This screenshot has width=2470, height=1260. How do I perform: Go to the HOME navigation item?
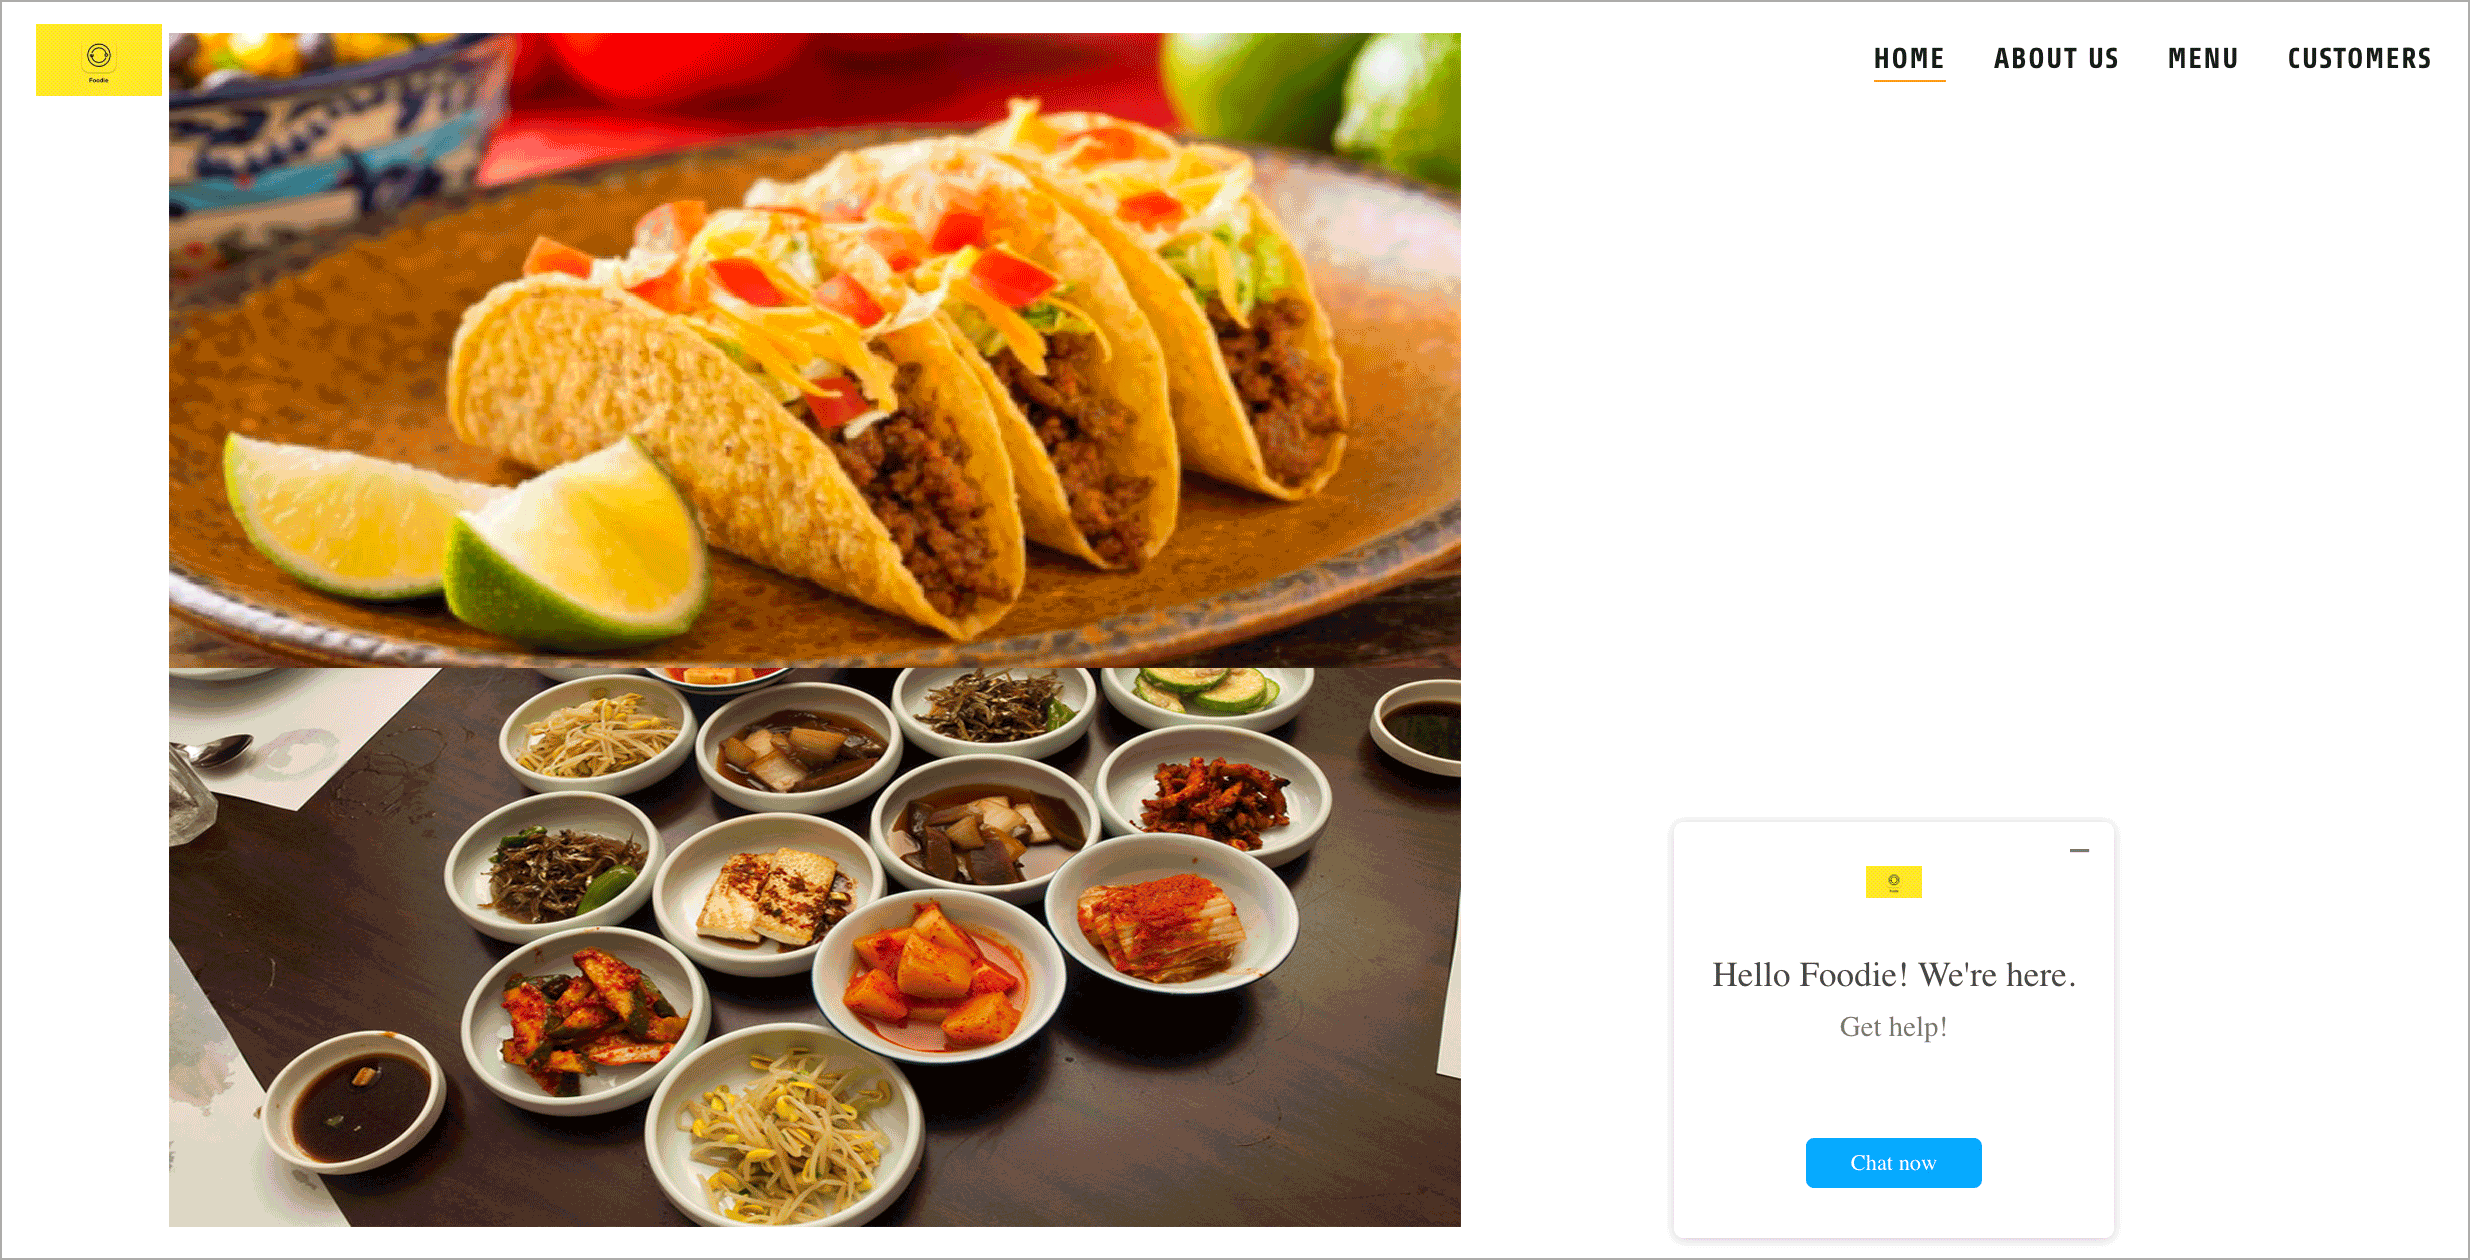(x=1909, y=58)
